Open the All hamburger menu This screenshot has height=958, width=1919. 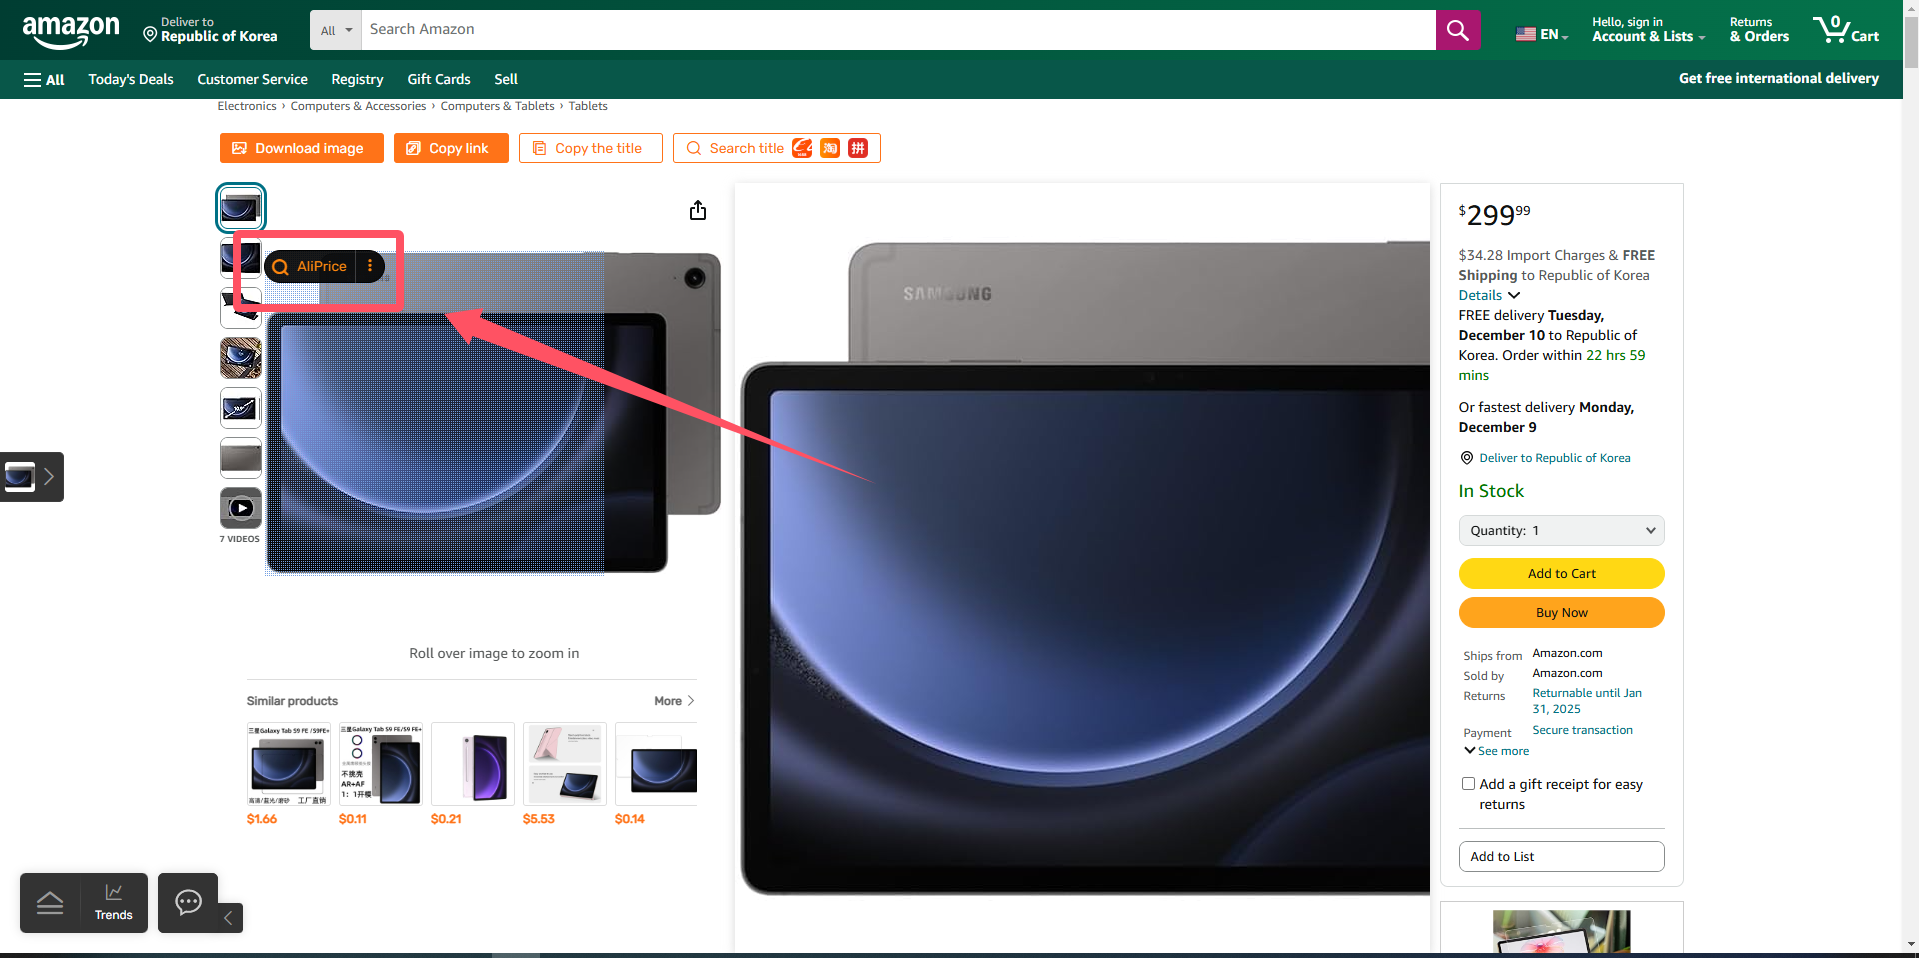(44, 79)
